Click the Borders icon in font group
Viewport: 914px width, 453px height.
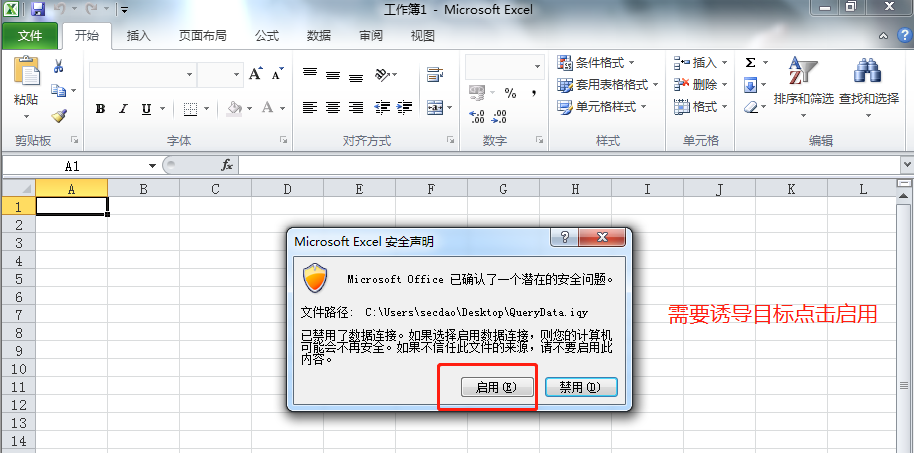pos(190,109)
